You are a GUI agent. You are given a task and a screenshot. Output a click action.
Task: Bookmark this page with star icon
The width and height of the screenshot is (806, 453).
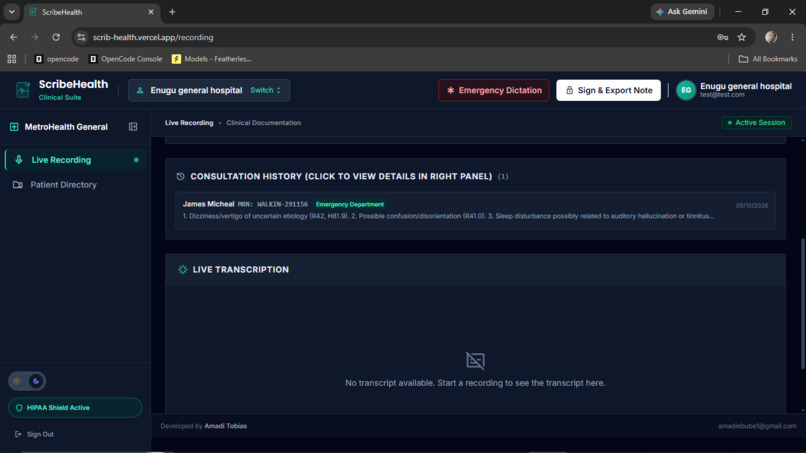pos(741,37)
